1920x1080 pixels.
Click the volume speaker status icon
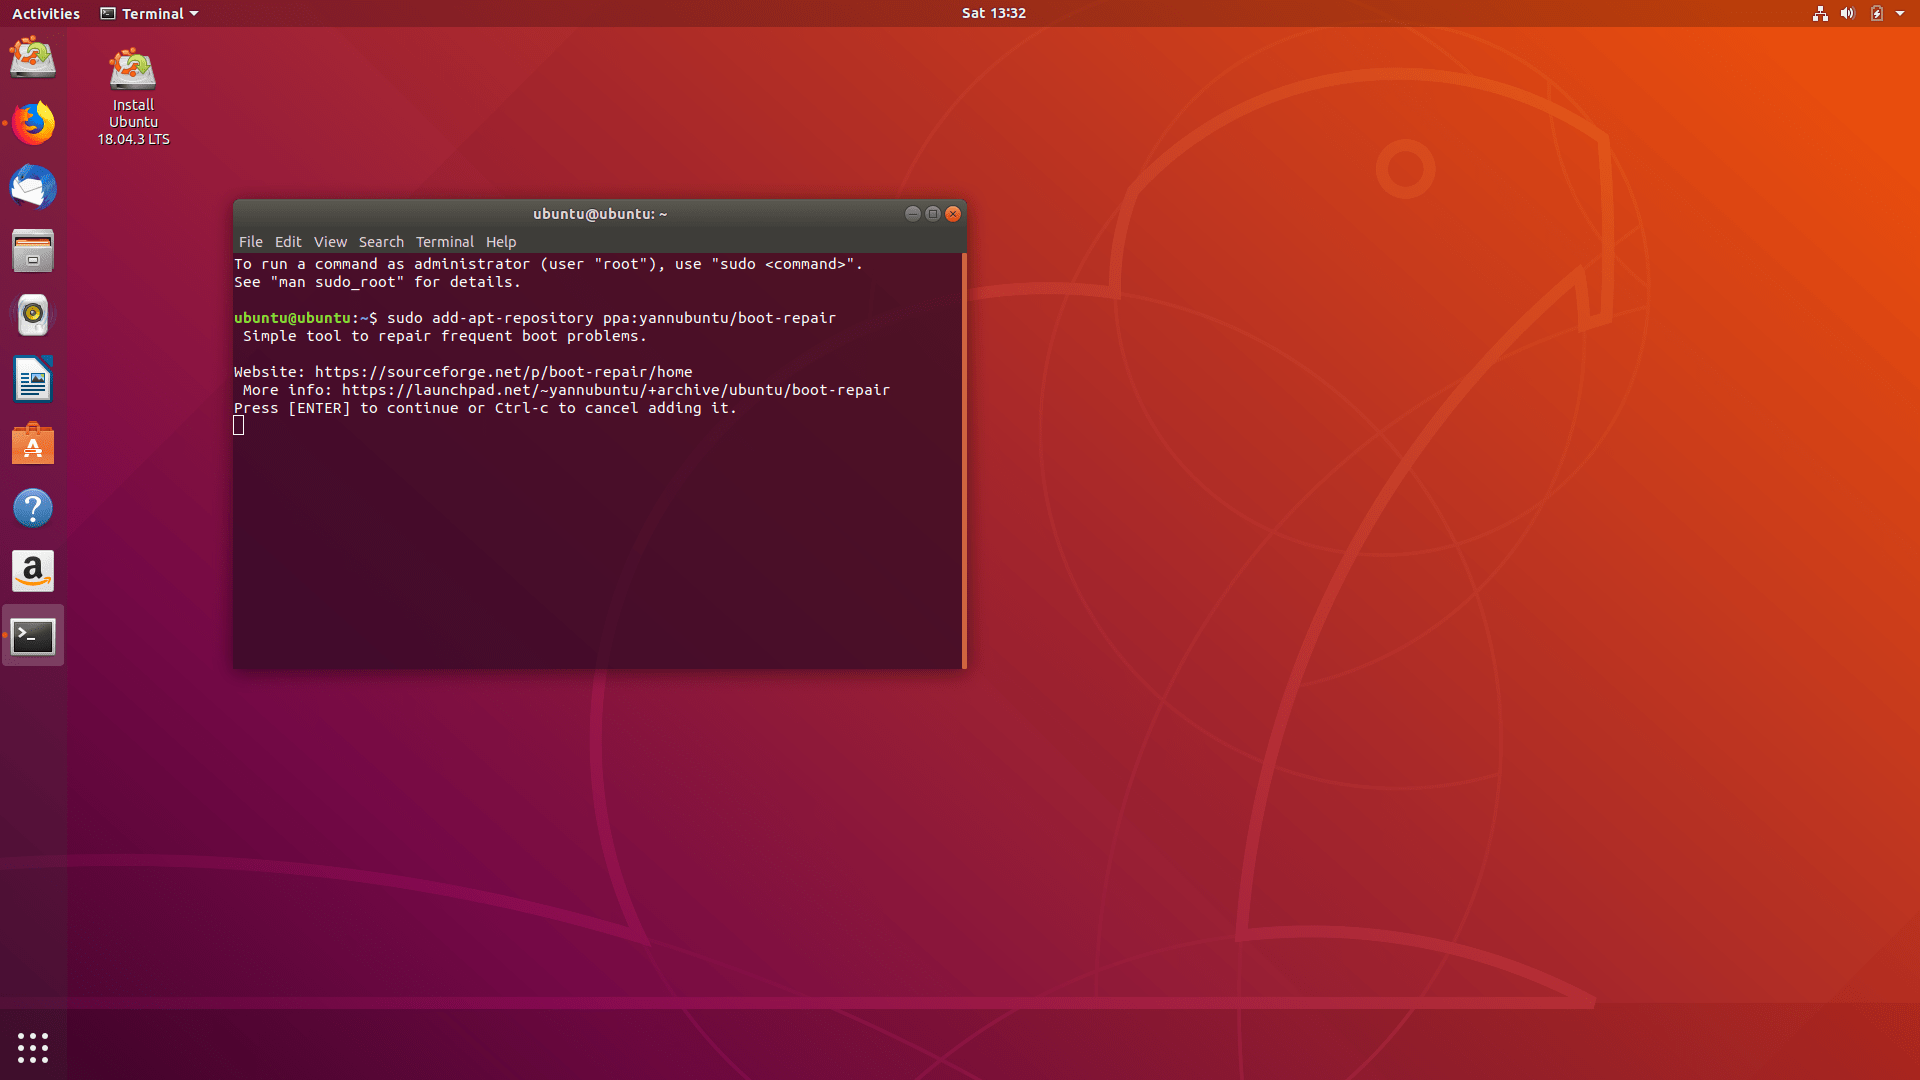1847,14
